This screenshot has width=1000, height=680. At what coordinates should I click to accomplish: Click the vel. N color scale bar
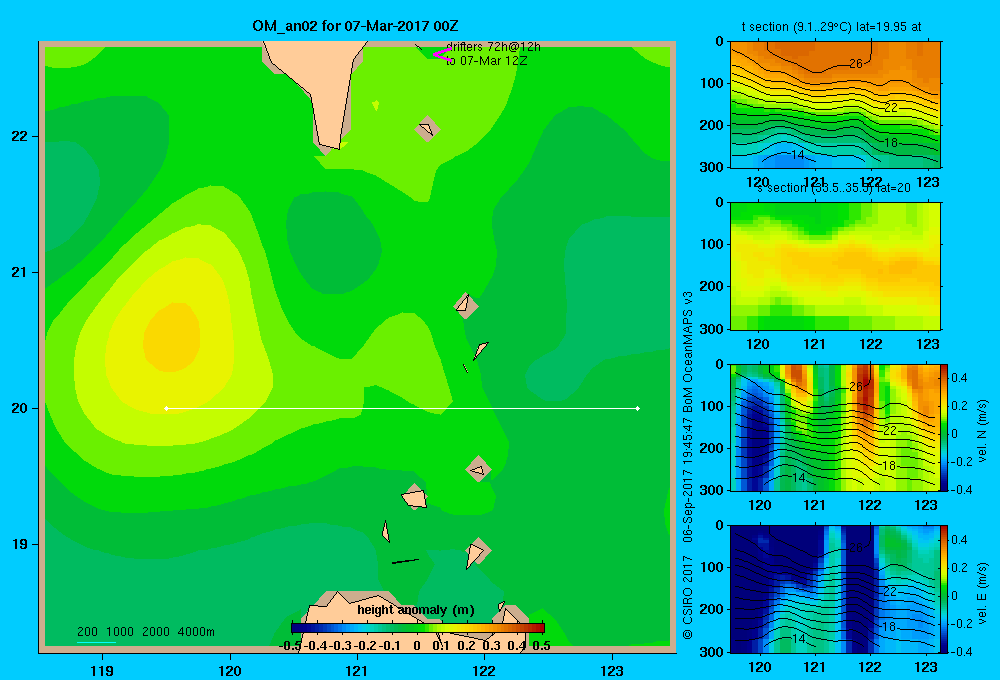[x=944, y=427]
